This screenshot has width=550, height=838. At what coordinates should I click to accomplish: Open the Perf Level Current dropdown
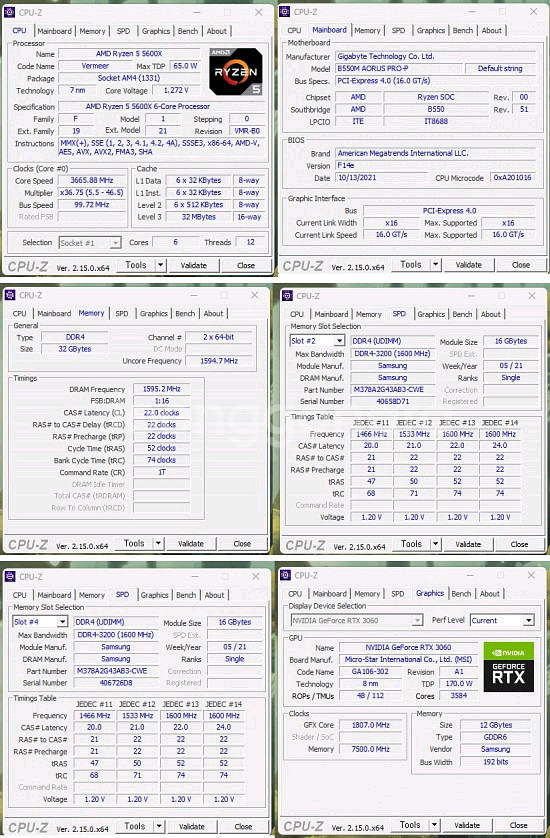point(528,620)
